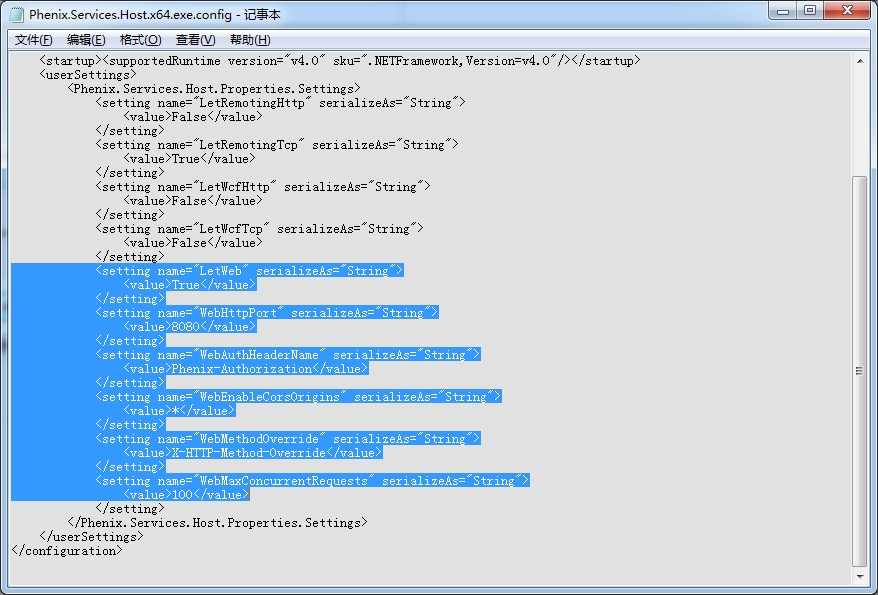Open the 文件(F) menu
The width and height of the screenshot is (878, 595).
click(x=34, y=40)
